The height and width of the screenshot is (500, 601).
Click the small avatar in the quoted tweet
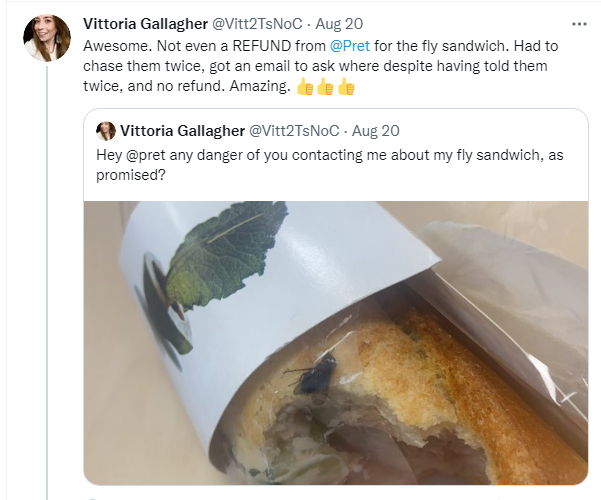pos(105,131)
